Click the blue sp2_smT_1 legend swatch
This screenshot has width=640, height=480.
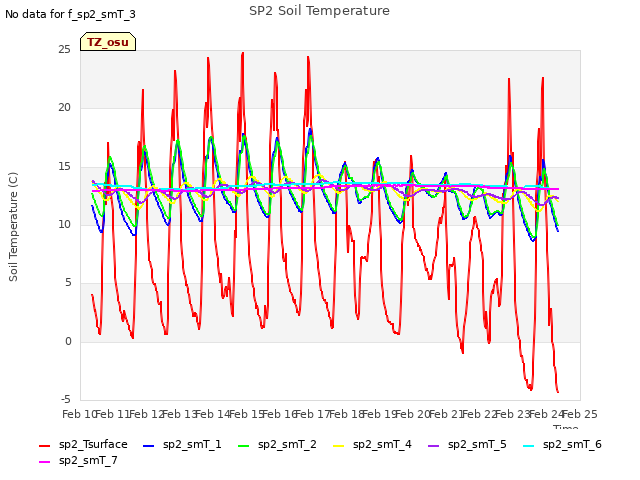point(149,446)
